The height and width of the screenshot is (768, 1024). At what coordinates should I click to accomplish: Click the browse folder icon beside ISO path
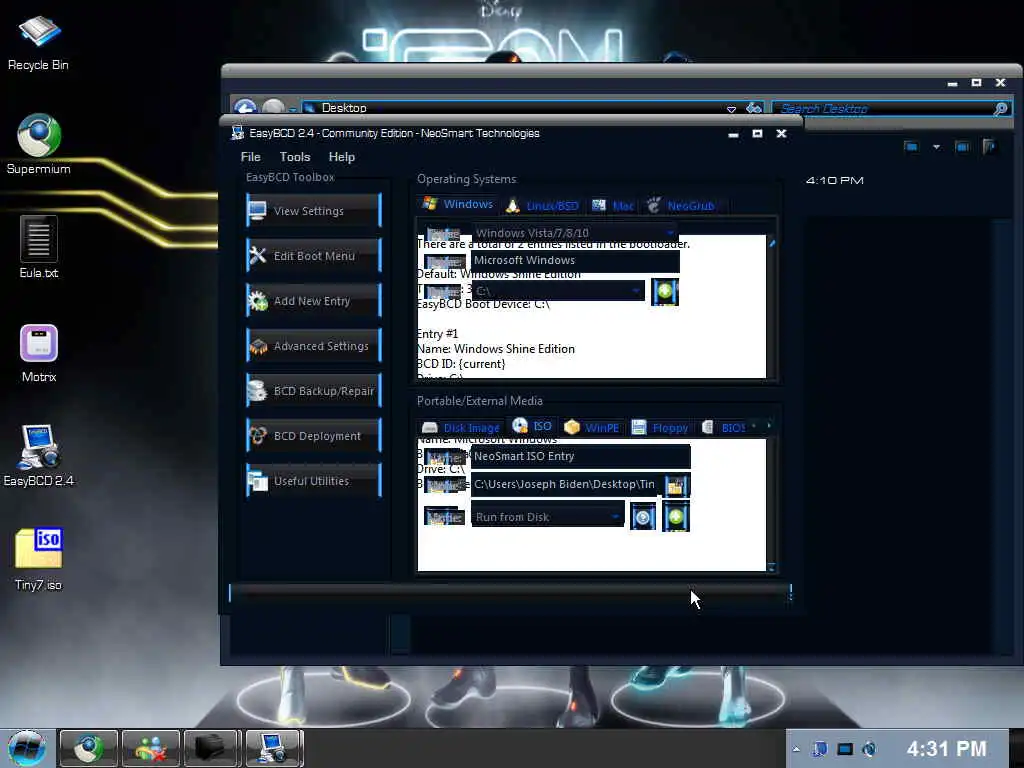coord(676,485)
